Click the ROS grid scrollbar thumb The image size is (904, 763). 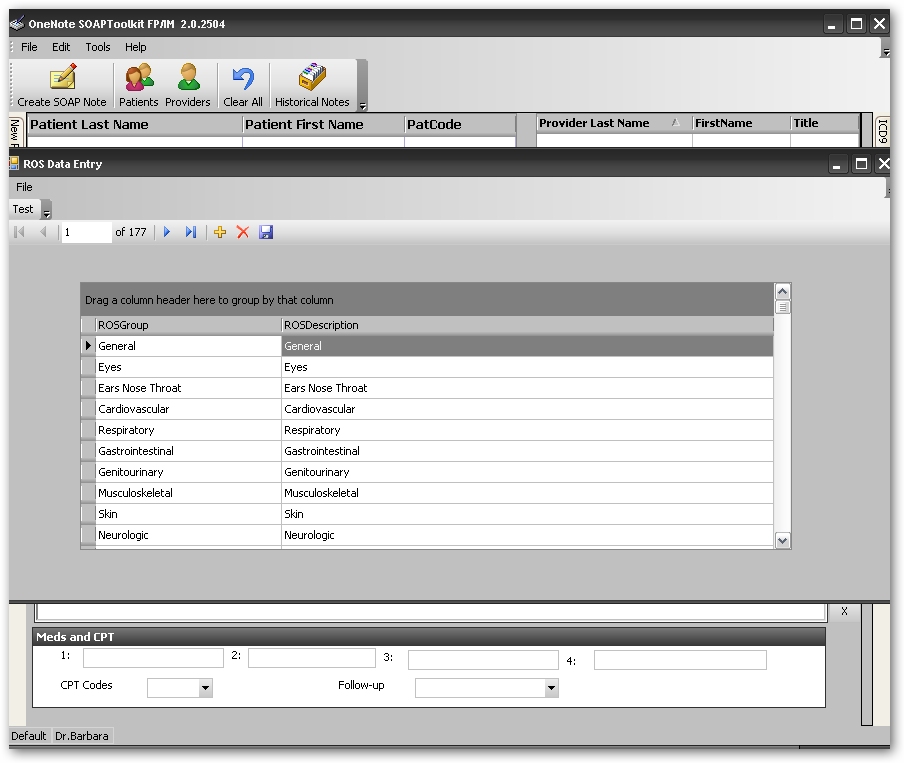[782, 307]
